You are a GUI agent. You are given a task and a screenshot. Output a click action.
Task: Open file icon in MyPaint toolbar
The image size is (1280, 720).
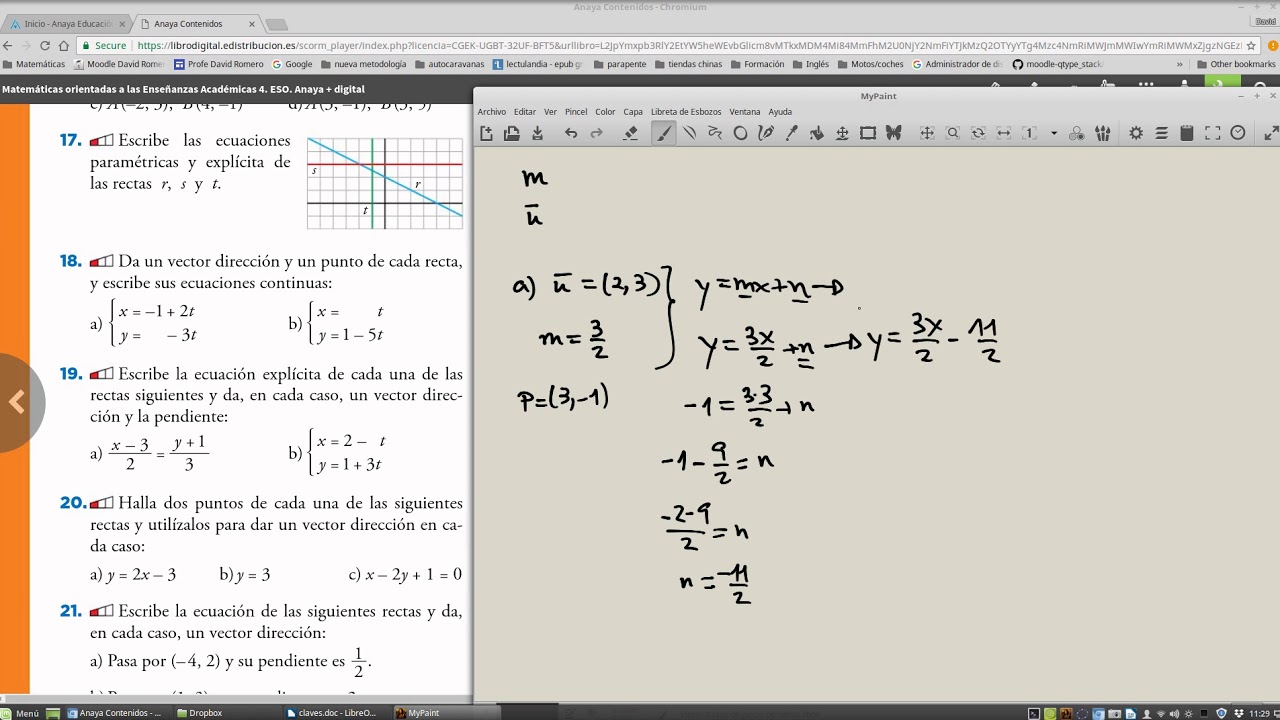point(512,133)
